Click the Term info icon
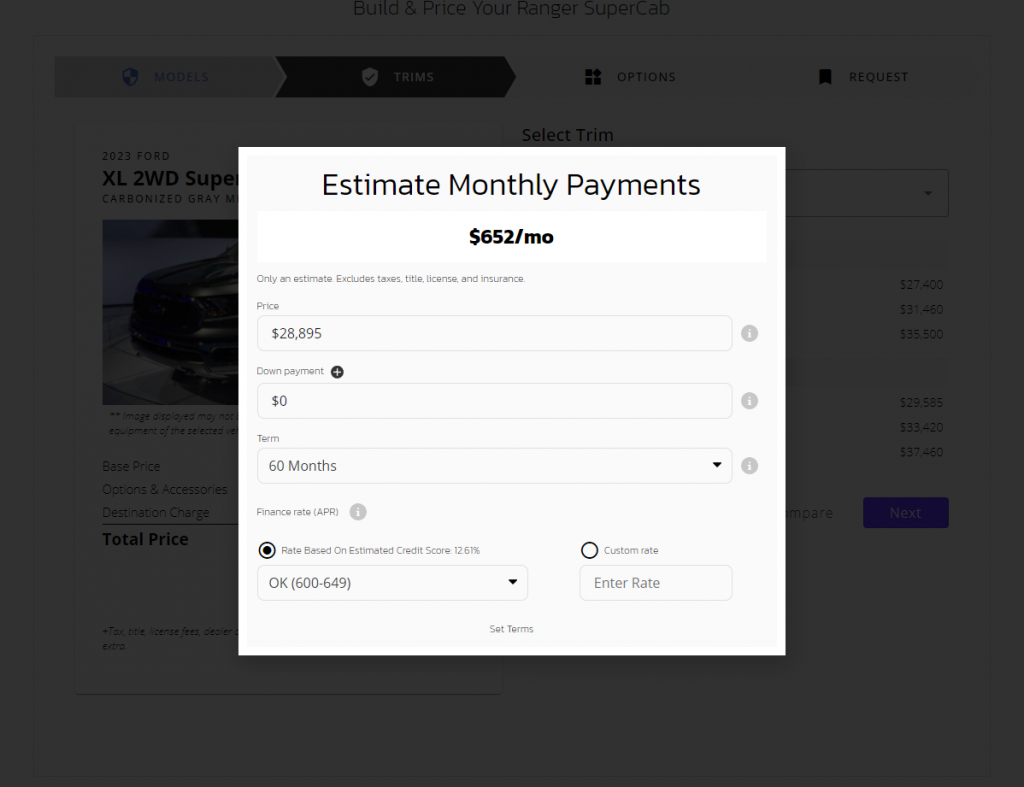 pos(749,466)
